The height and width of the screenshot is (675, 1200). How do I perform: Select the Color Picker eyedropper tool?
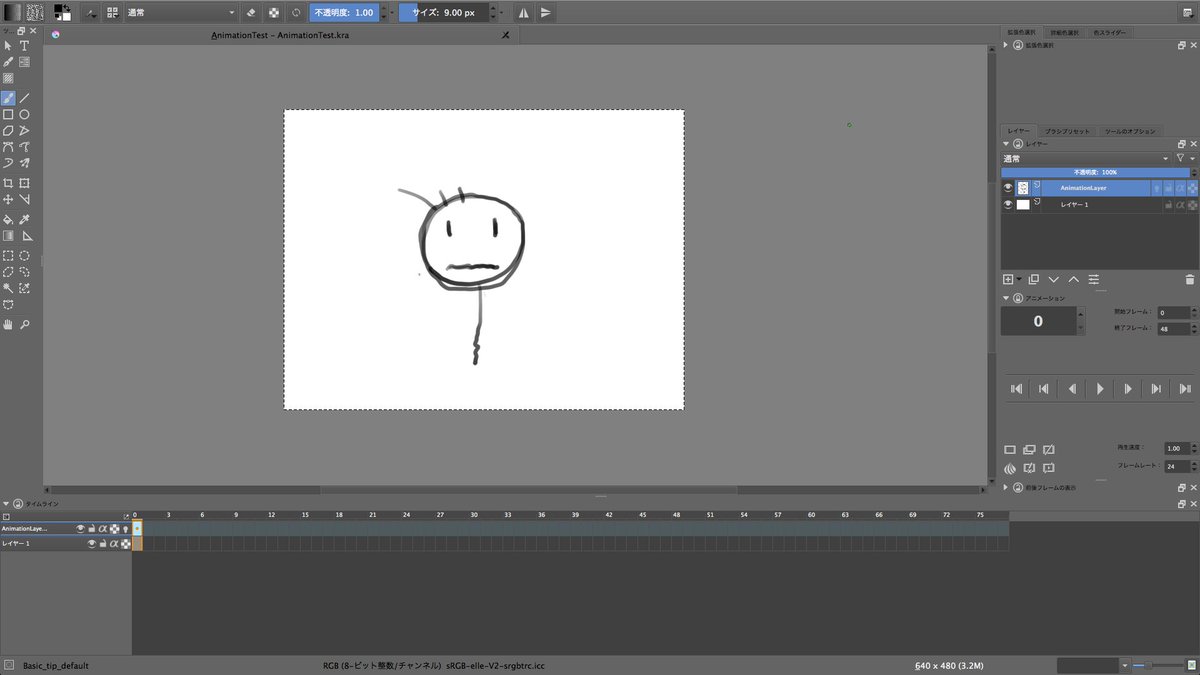(24, 219)
